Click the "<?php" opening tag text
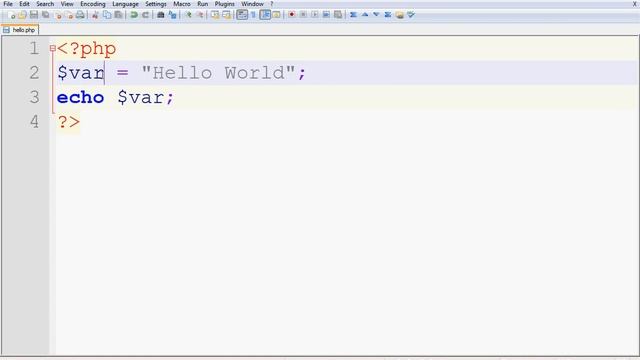 pos(87,49)
